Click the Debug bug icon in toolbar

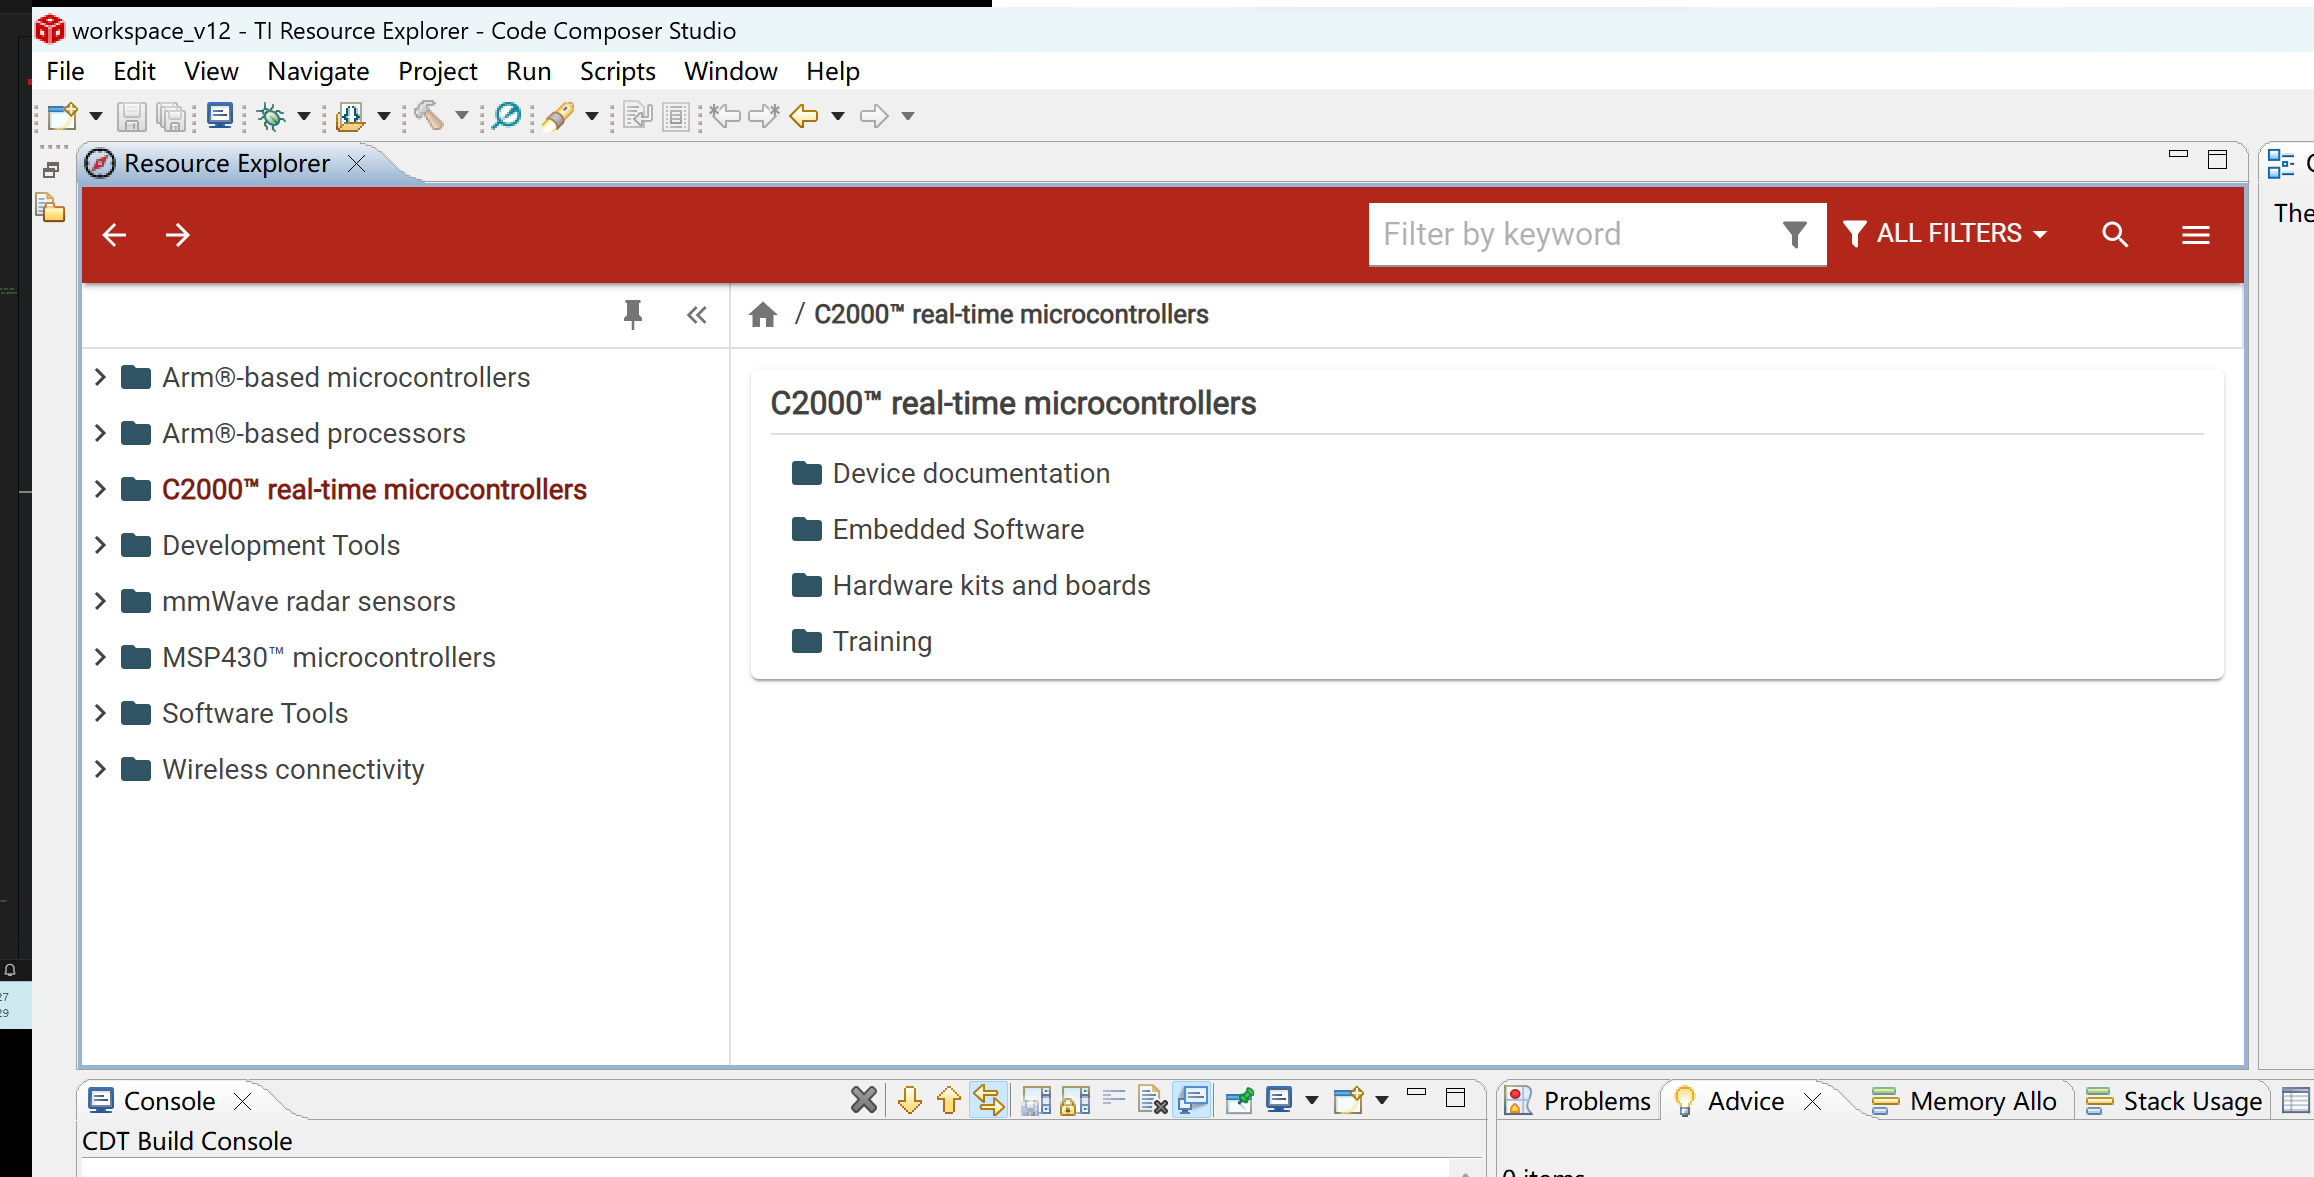[271, 117]
